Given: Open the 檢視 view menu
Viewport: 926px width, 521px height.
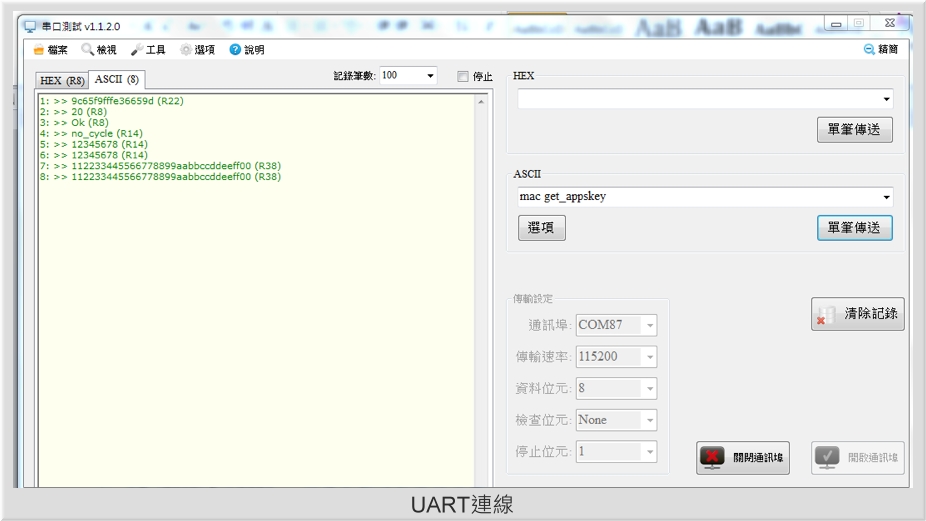Looking at the screenshot, I should coord(99,49).
